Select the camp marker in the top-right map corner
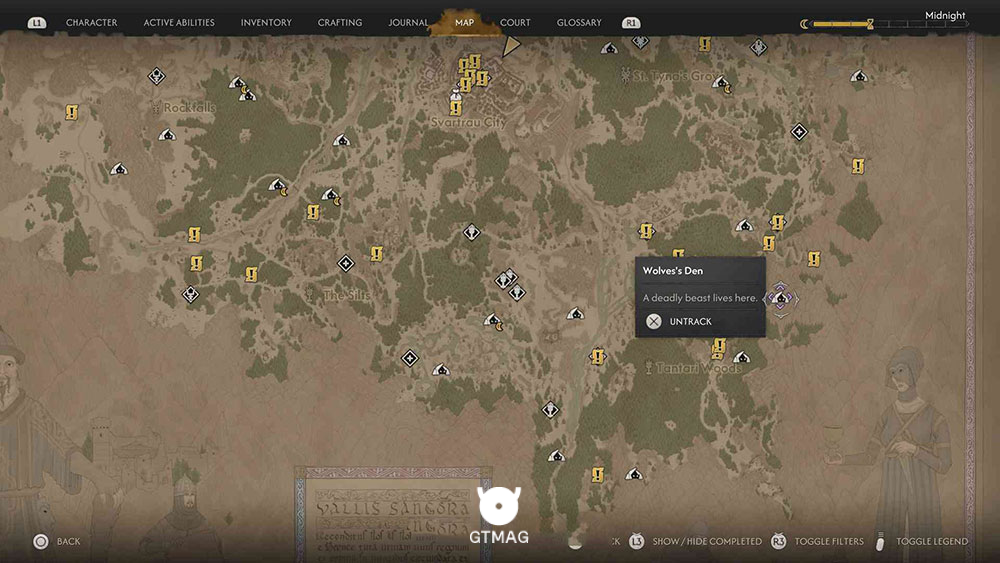Viewport: 1000px width, 563px height. (859, 76)
